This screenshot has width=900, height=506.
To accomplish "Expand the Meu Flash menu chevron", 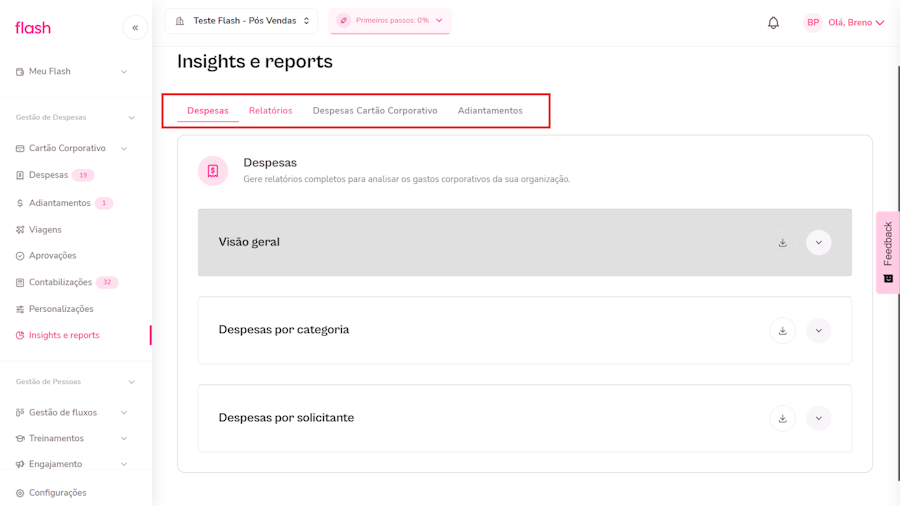I will (124, 72).
